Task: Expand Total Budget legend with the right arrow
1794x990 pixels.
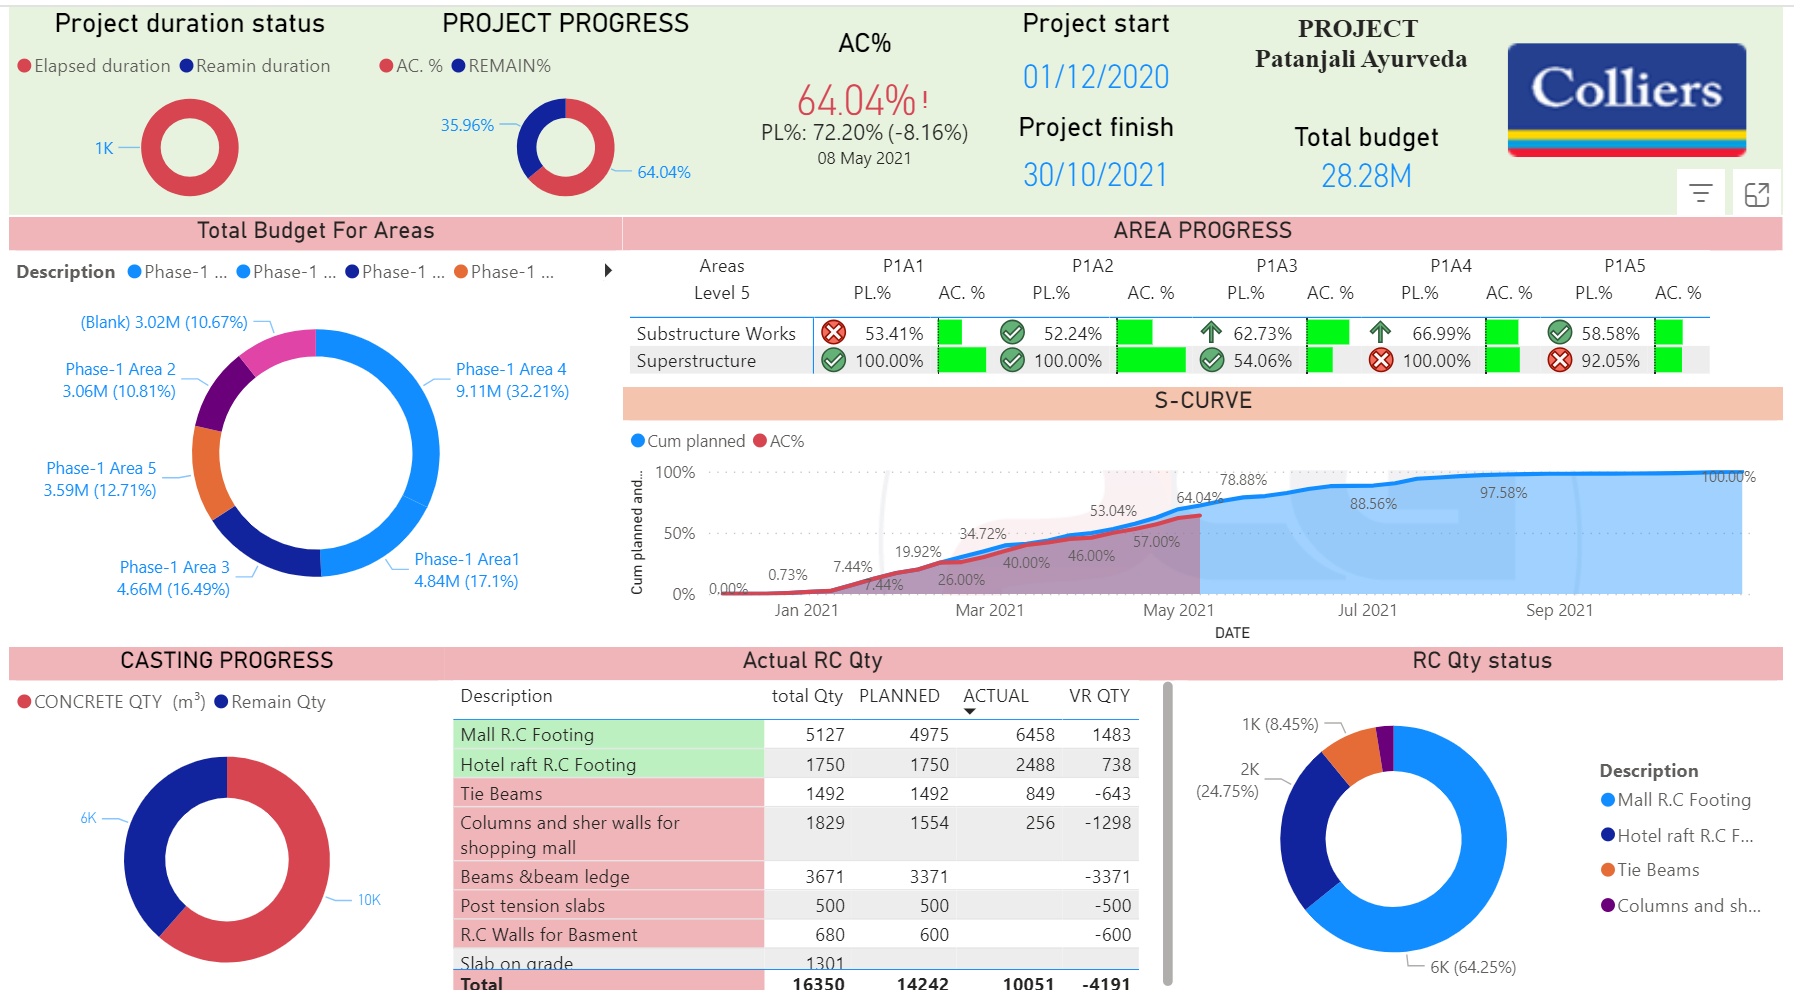Action: point(608,271)
